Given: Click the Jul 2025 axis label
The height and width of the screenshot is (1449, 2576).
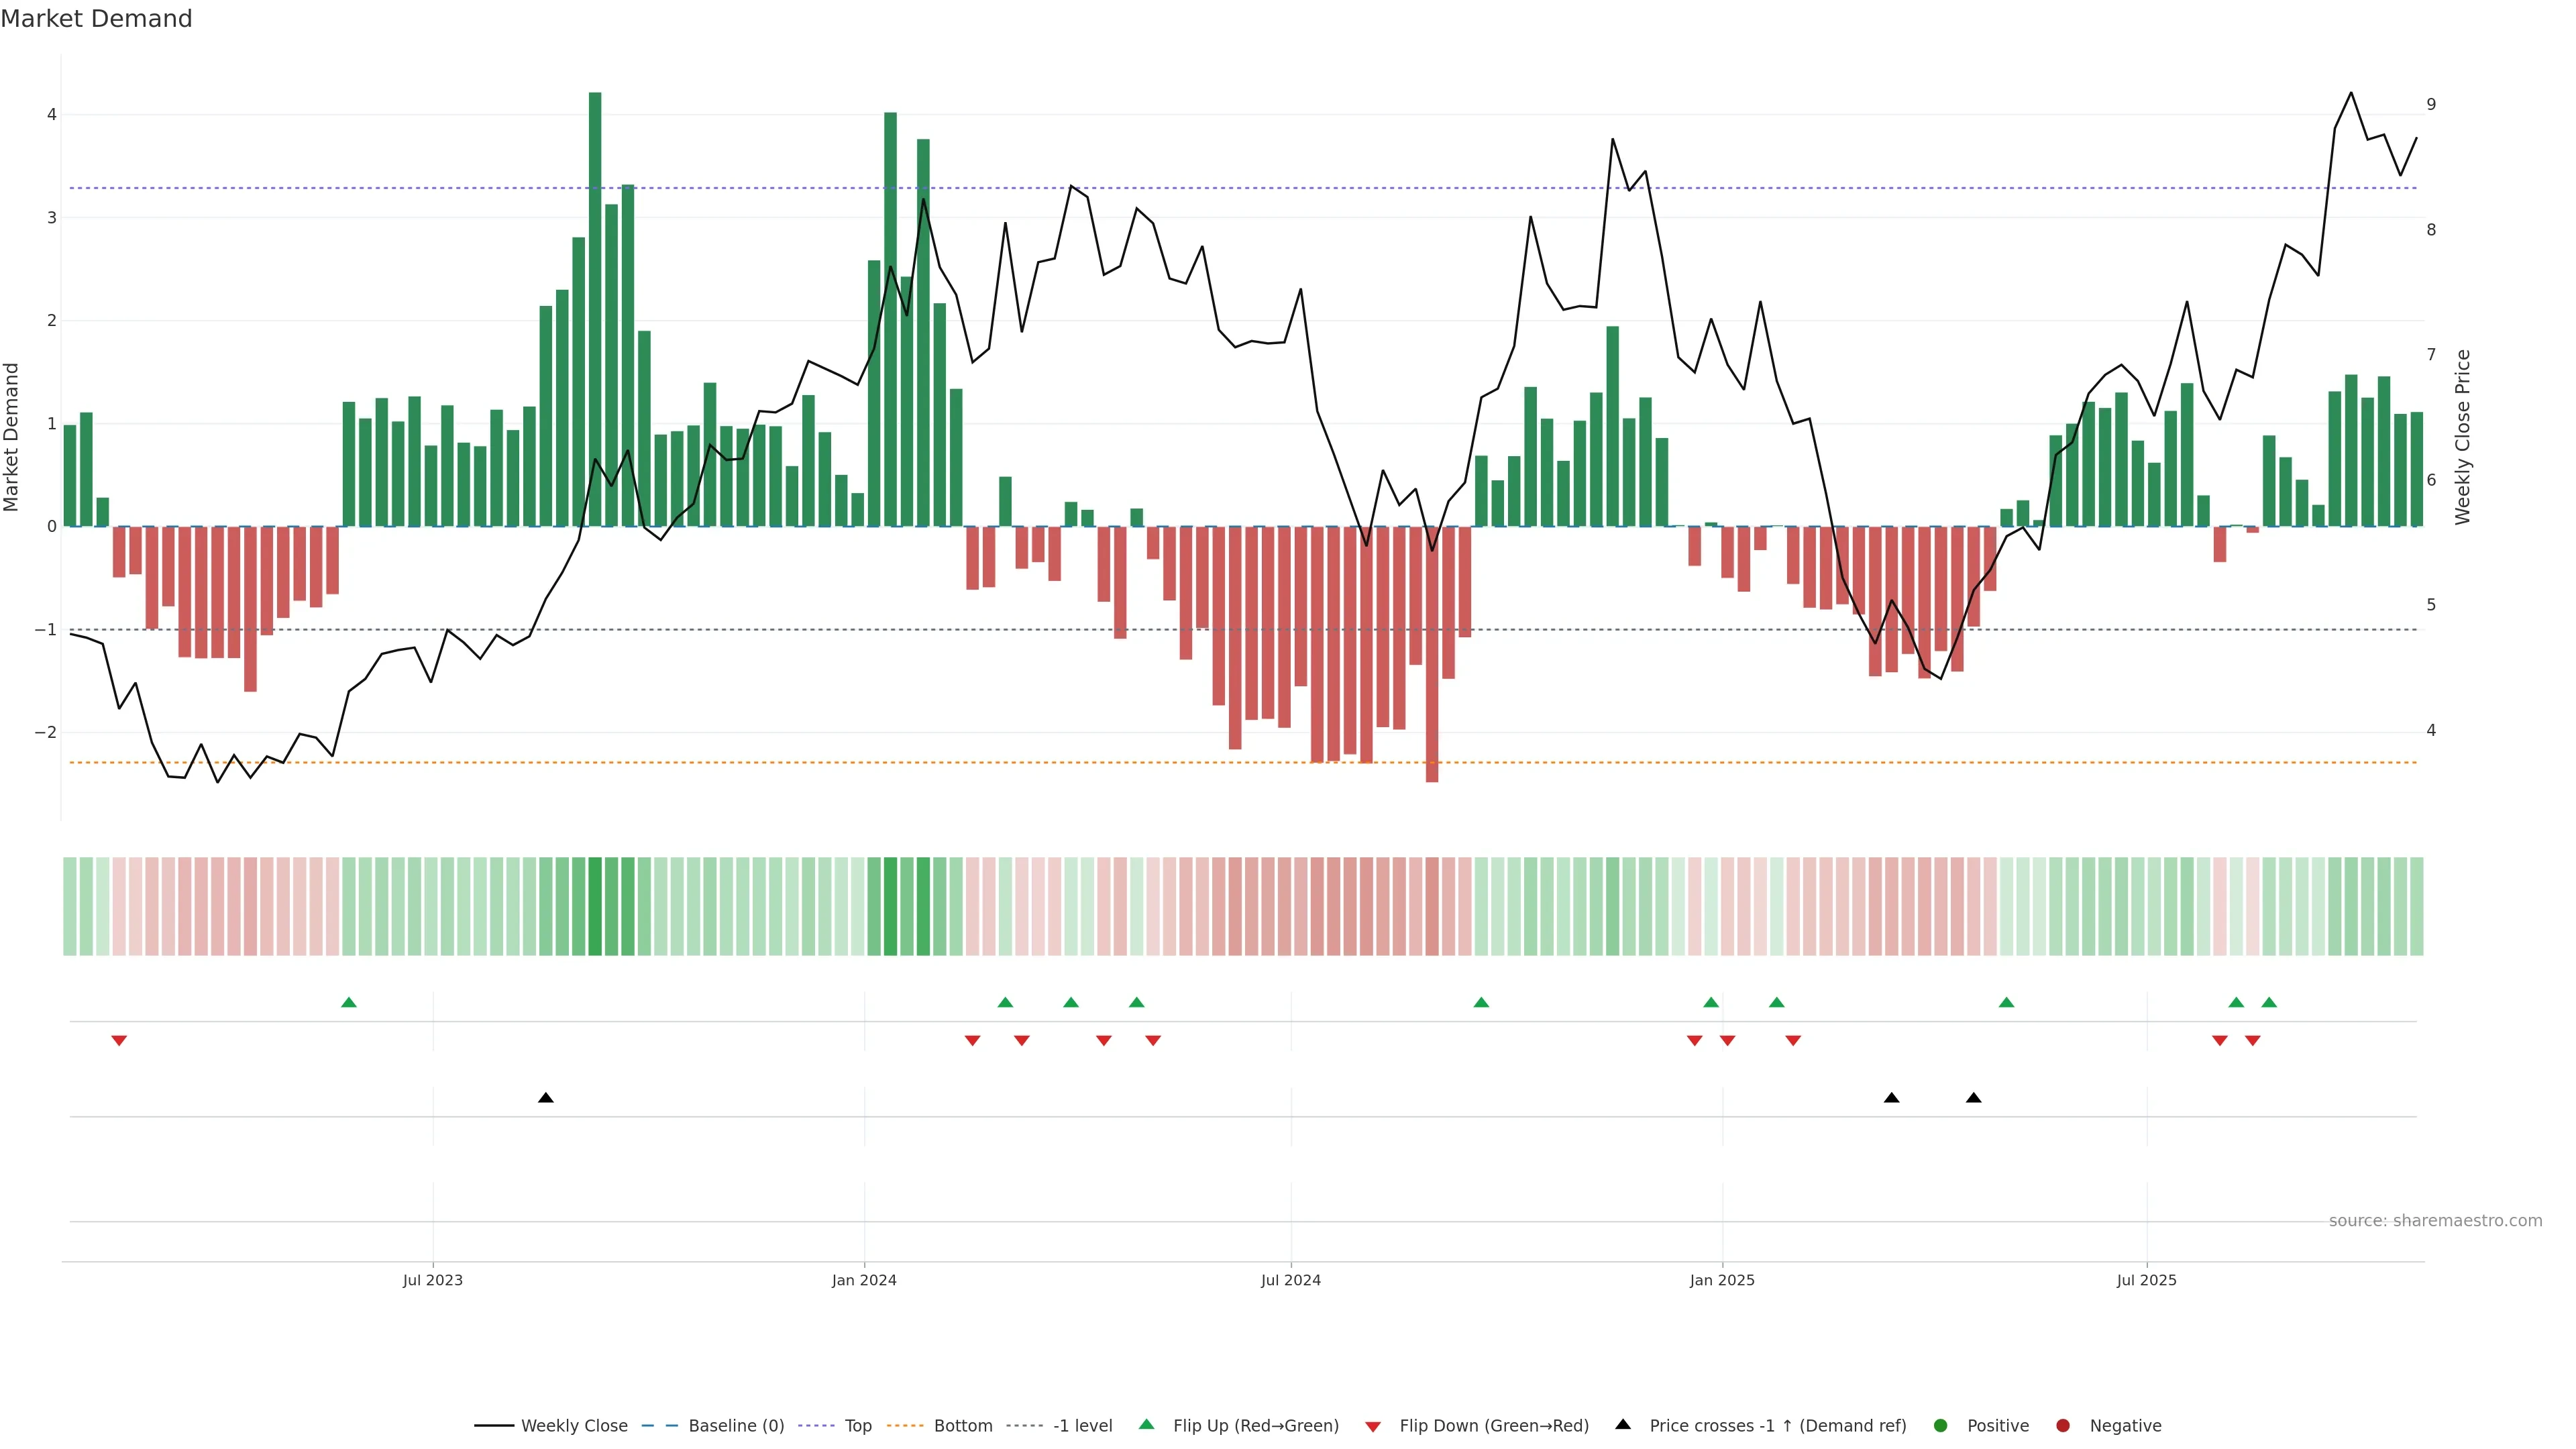Looking at the screenshot, I should 2146,1280.
